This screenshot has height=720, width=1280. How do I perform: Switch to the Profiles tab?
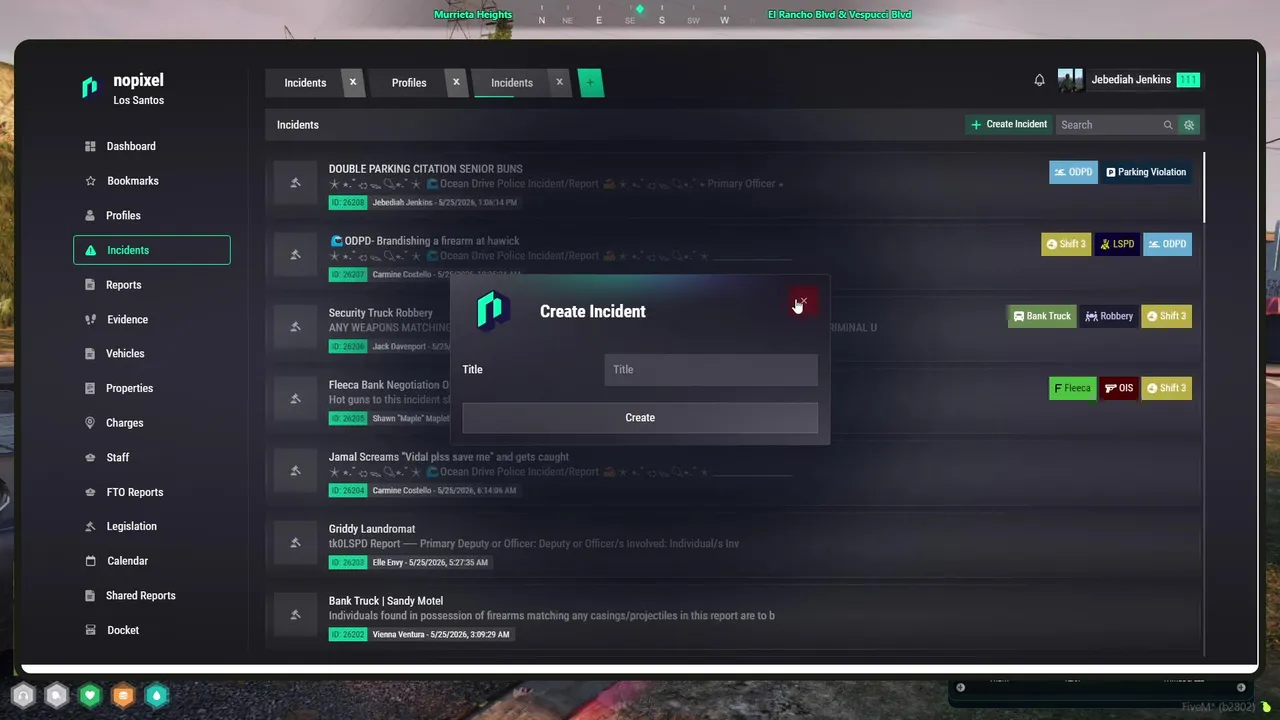pos(409,83)
